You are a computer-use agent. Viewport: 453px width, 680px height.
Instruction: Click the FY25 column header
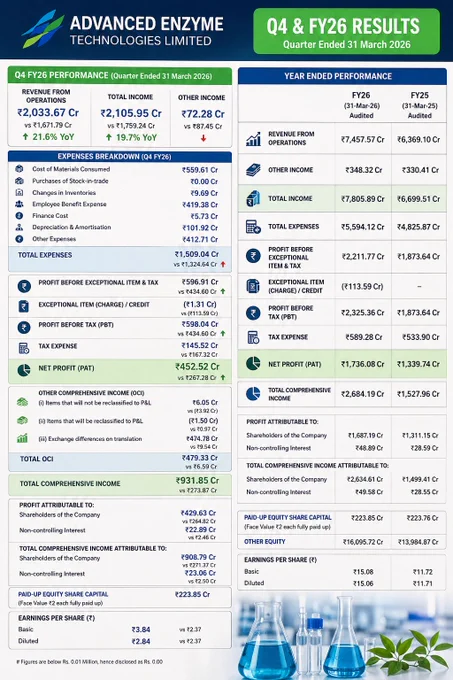420,95
